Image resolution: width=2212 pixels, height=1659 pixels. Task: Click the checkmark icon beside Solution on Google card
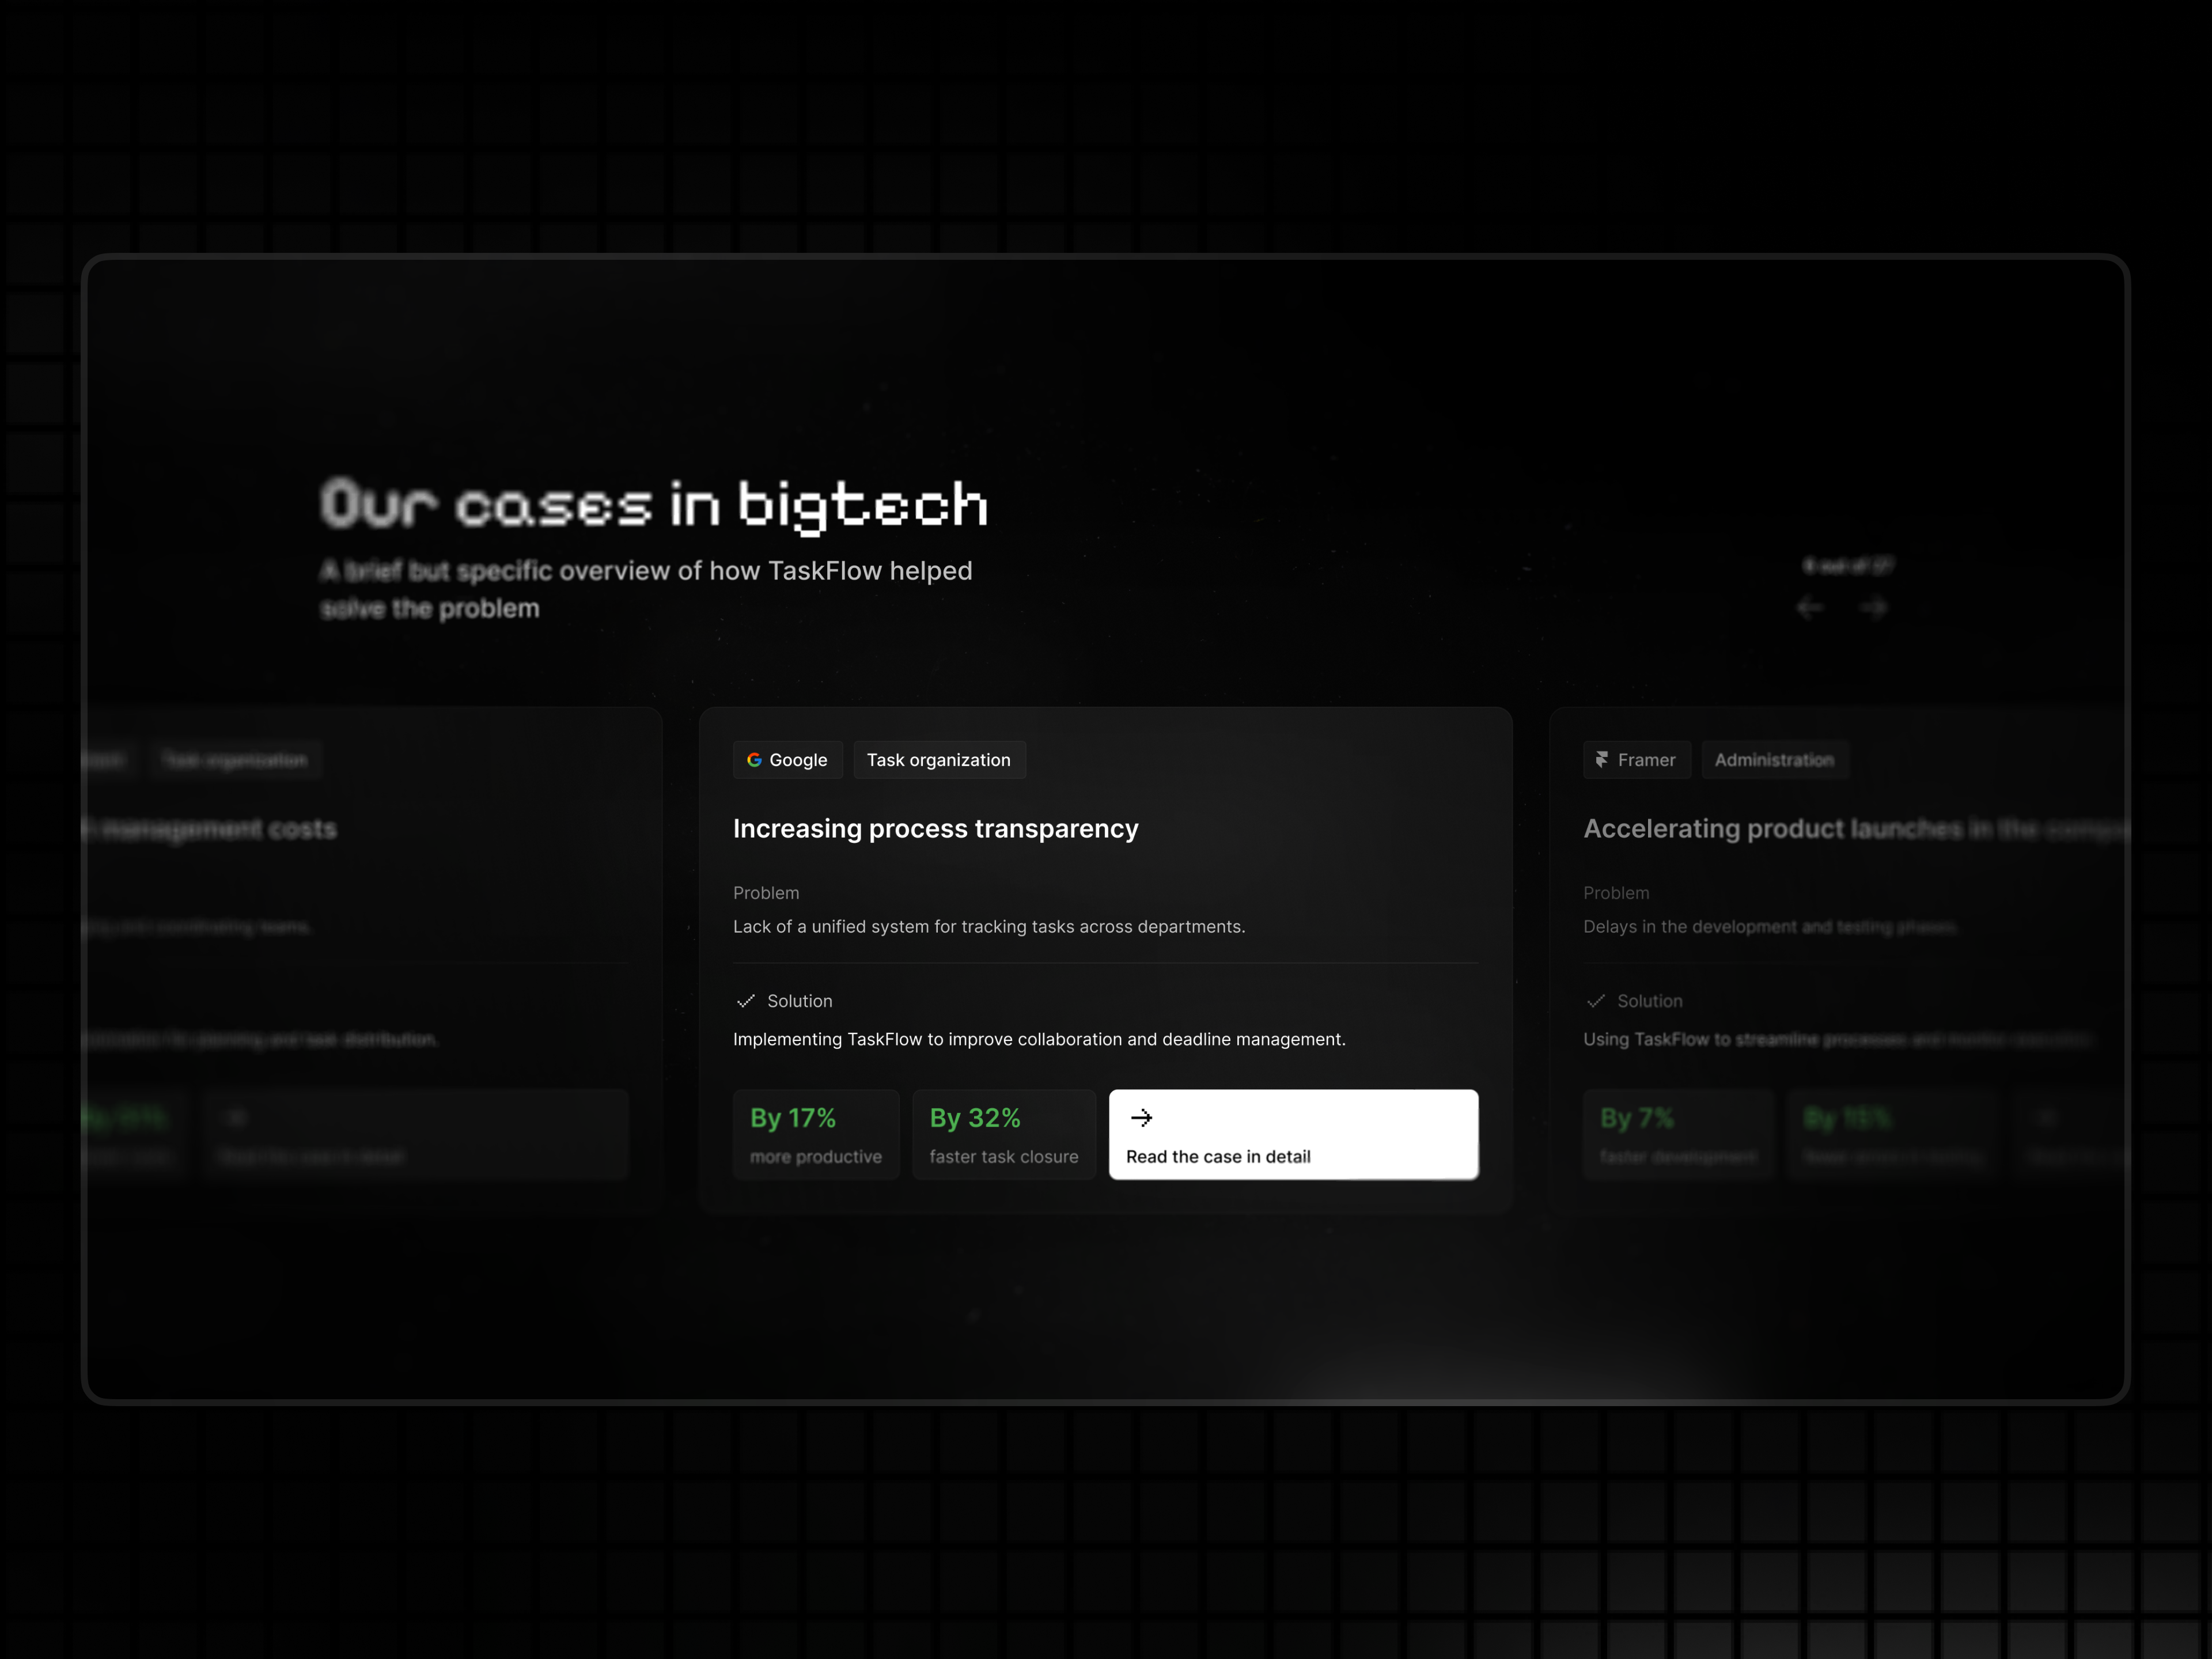click(x=746, y=1001)
